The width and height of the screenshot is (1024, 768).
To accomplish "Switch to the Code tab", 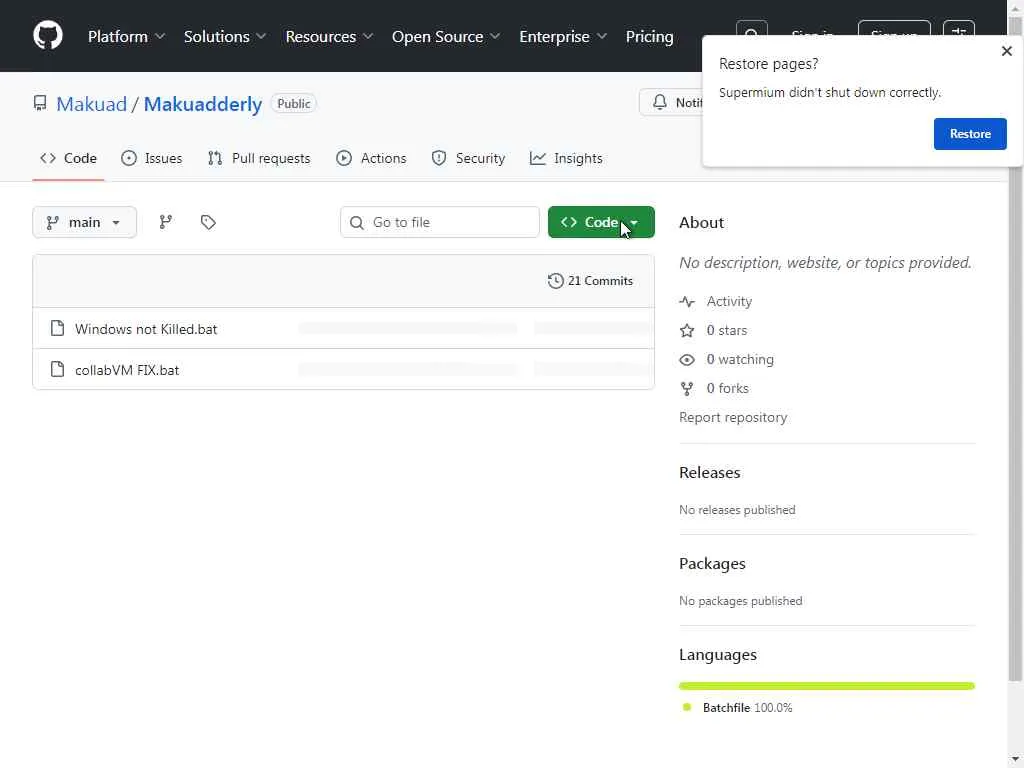I will (69, 158).
